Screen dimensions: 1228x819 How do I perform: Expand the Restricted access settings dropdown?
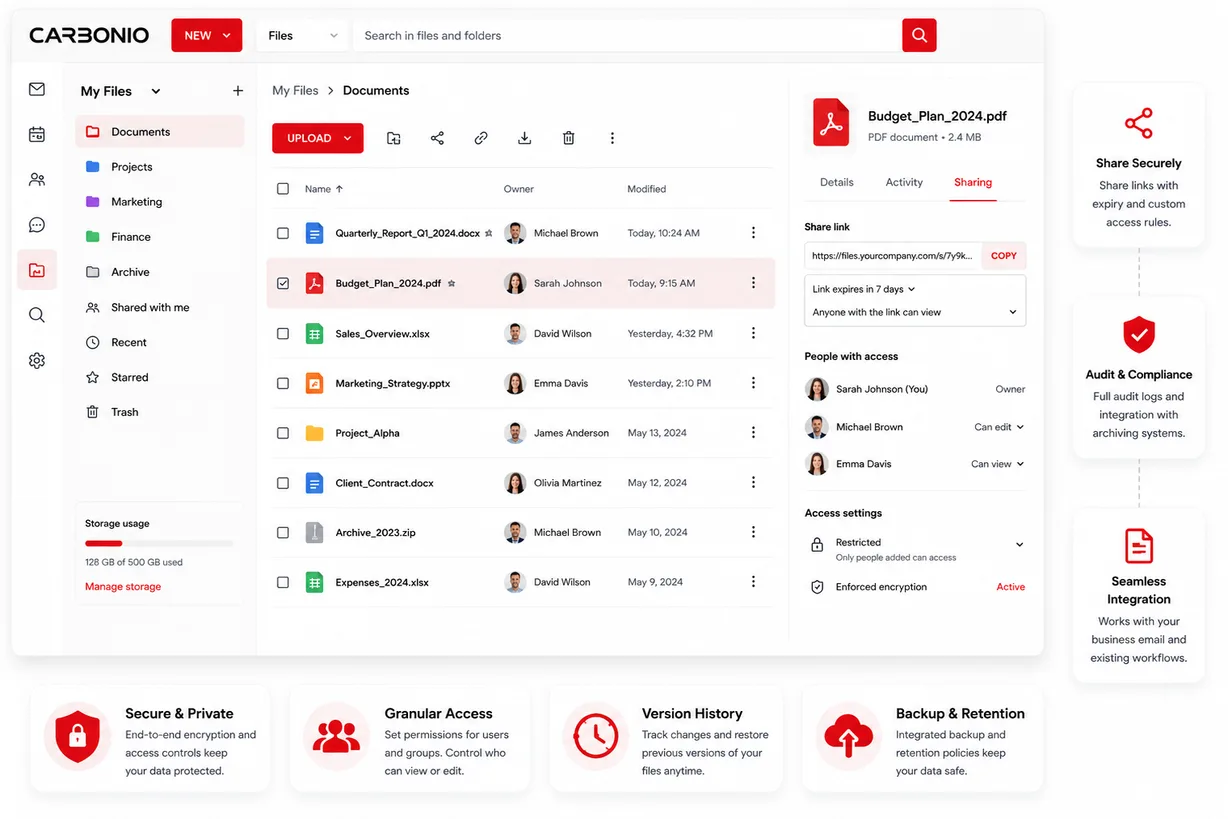[1019, 545]
